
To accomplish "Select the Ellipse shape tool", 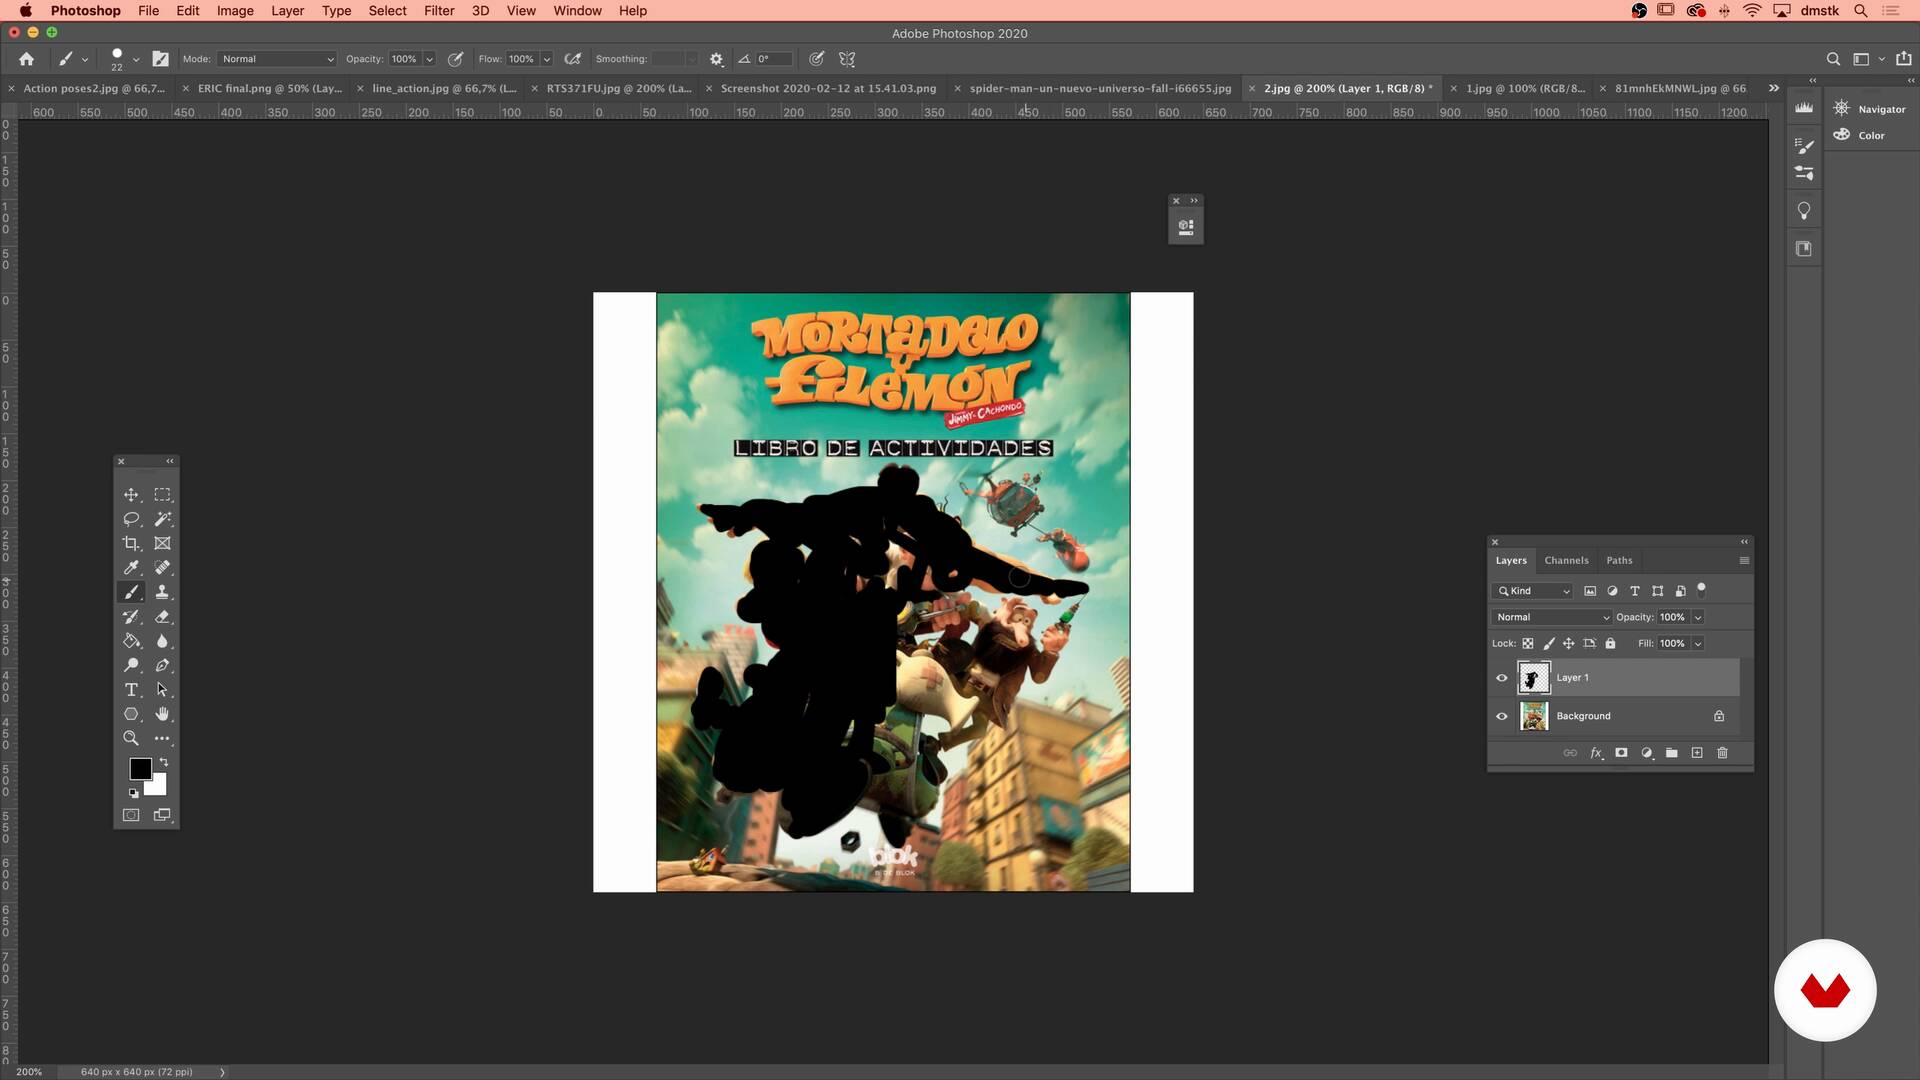I will (131, 714).
